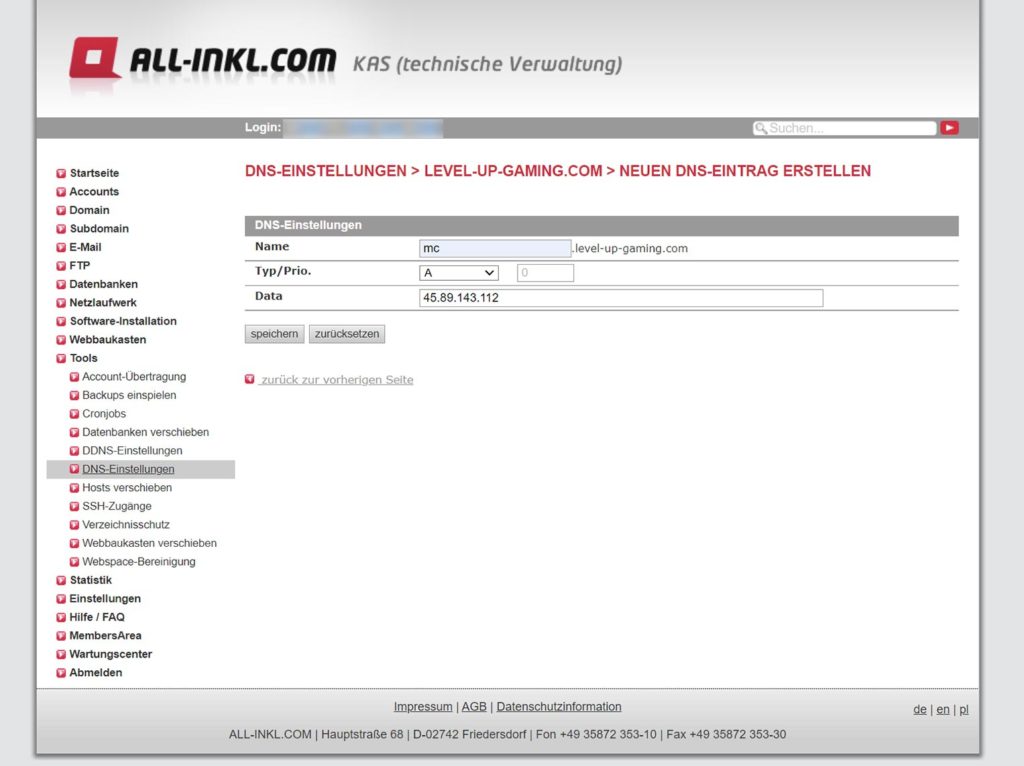Image resolution: width=1024 pixels, height=766 pixels.
Task: Click the arrow icon next to Startseite
Action: pyautogui.click(x=61, y=174)
